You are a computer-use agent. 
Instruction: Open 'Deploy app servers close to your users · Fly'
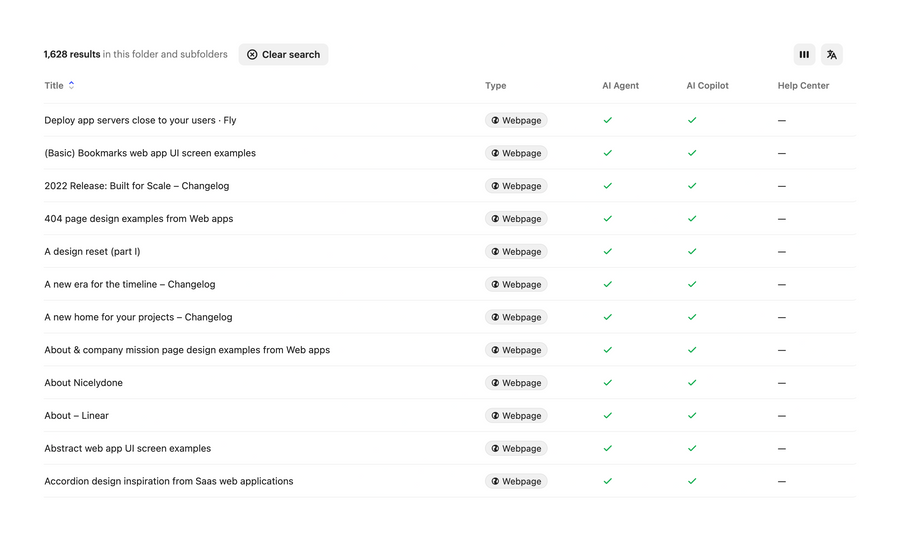140,120
